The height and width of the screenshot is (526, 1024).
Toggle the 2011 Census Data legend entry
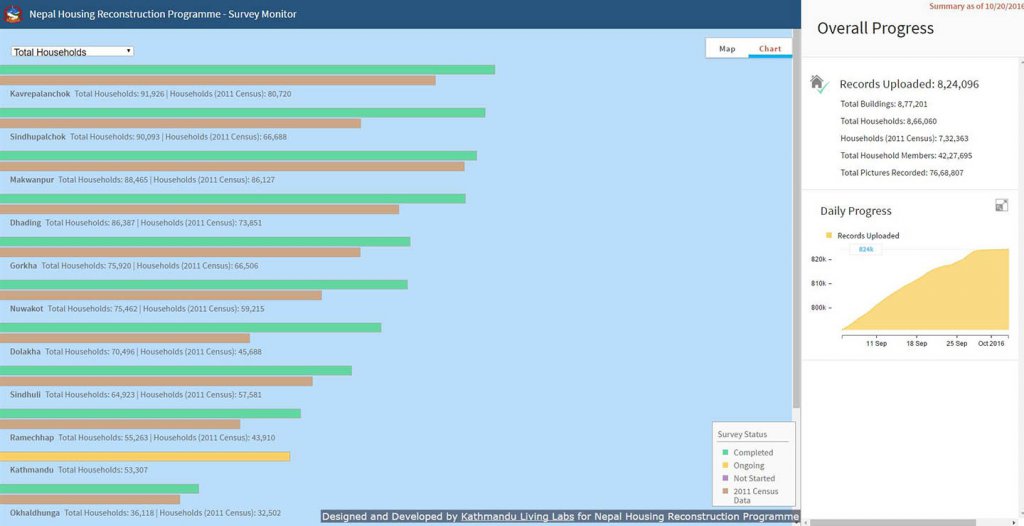point(751,495)
